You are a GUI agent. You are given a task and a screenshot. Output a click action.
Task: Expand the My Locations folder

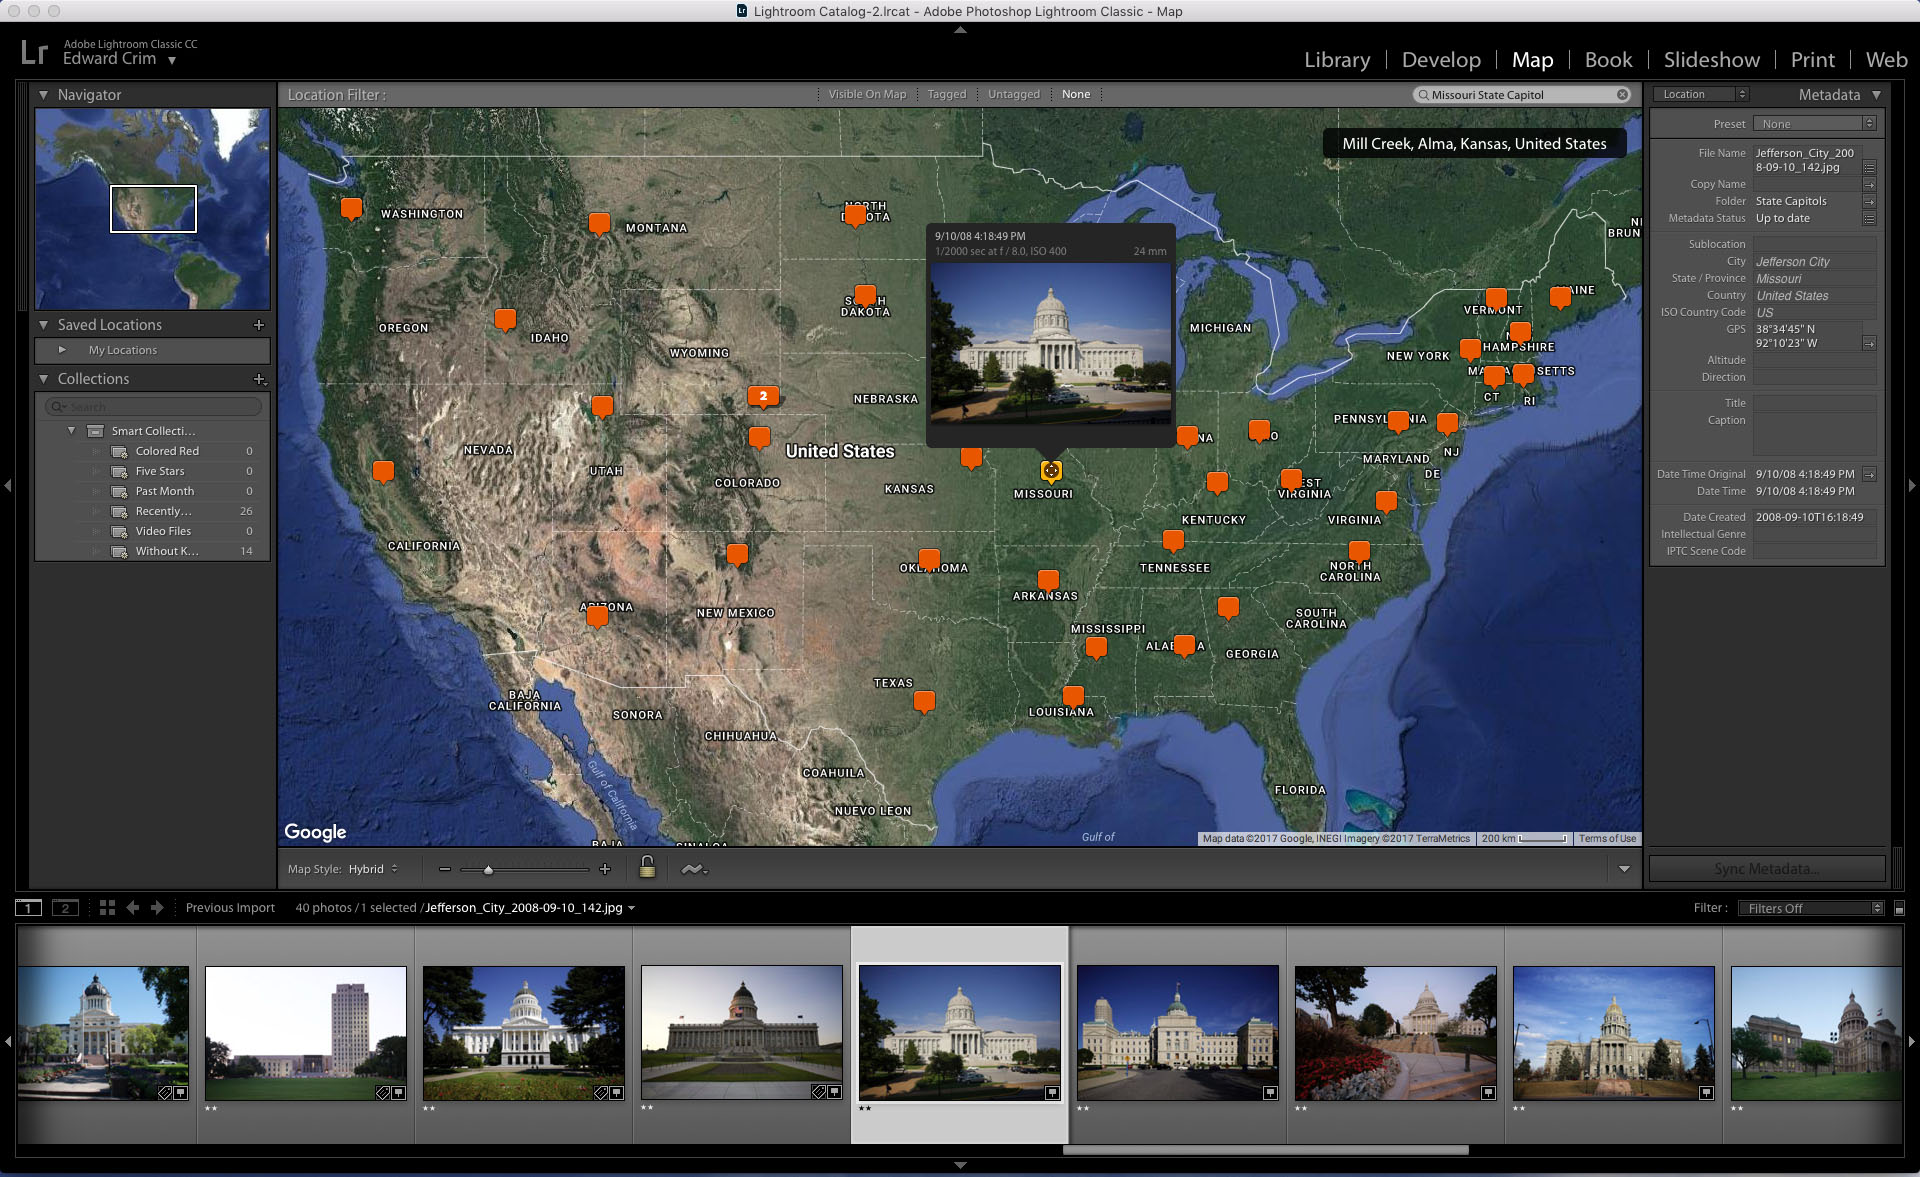click(x=62, y=350)
